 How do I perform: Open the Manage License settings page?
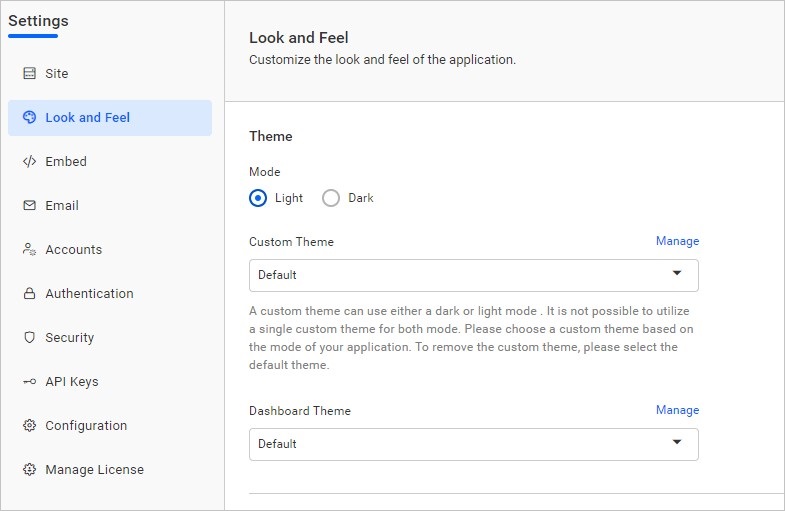(x=94, y=470)
